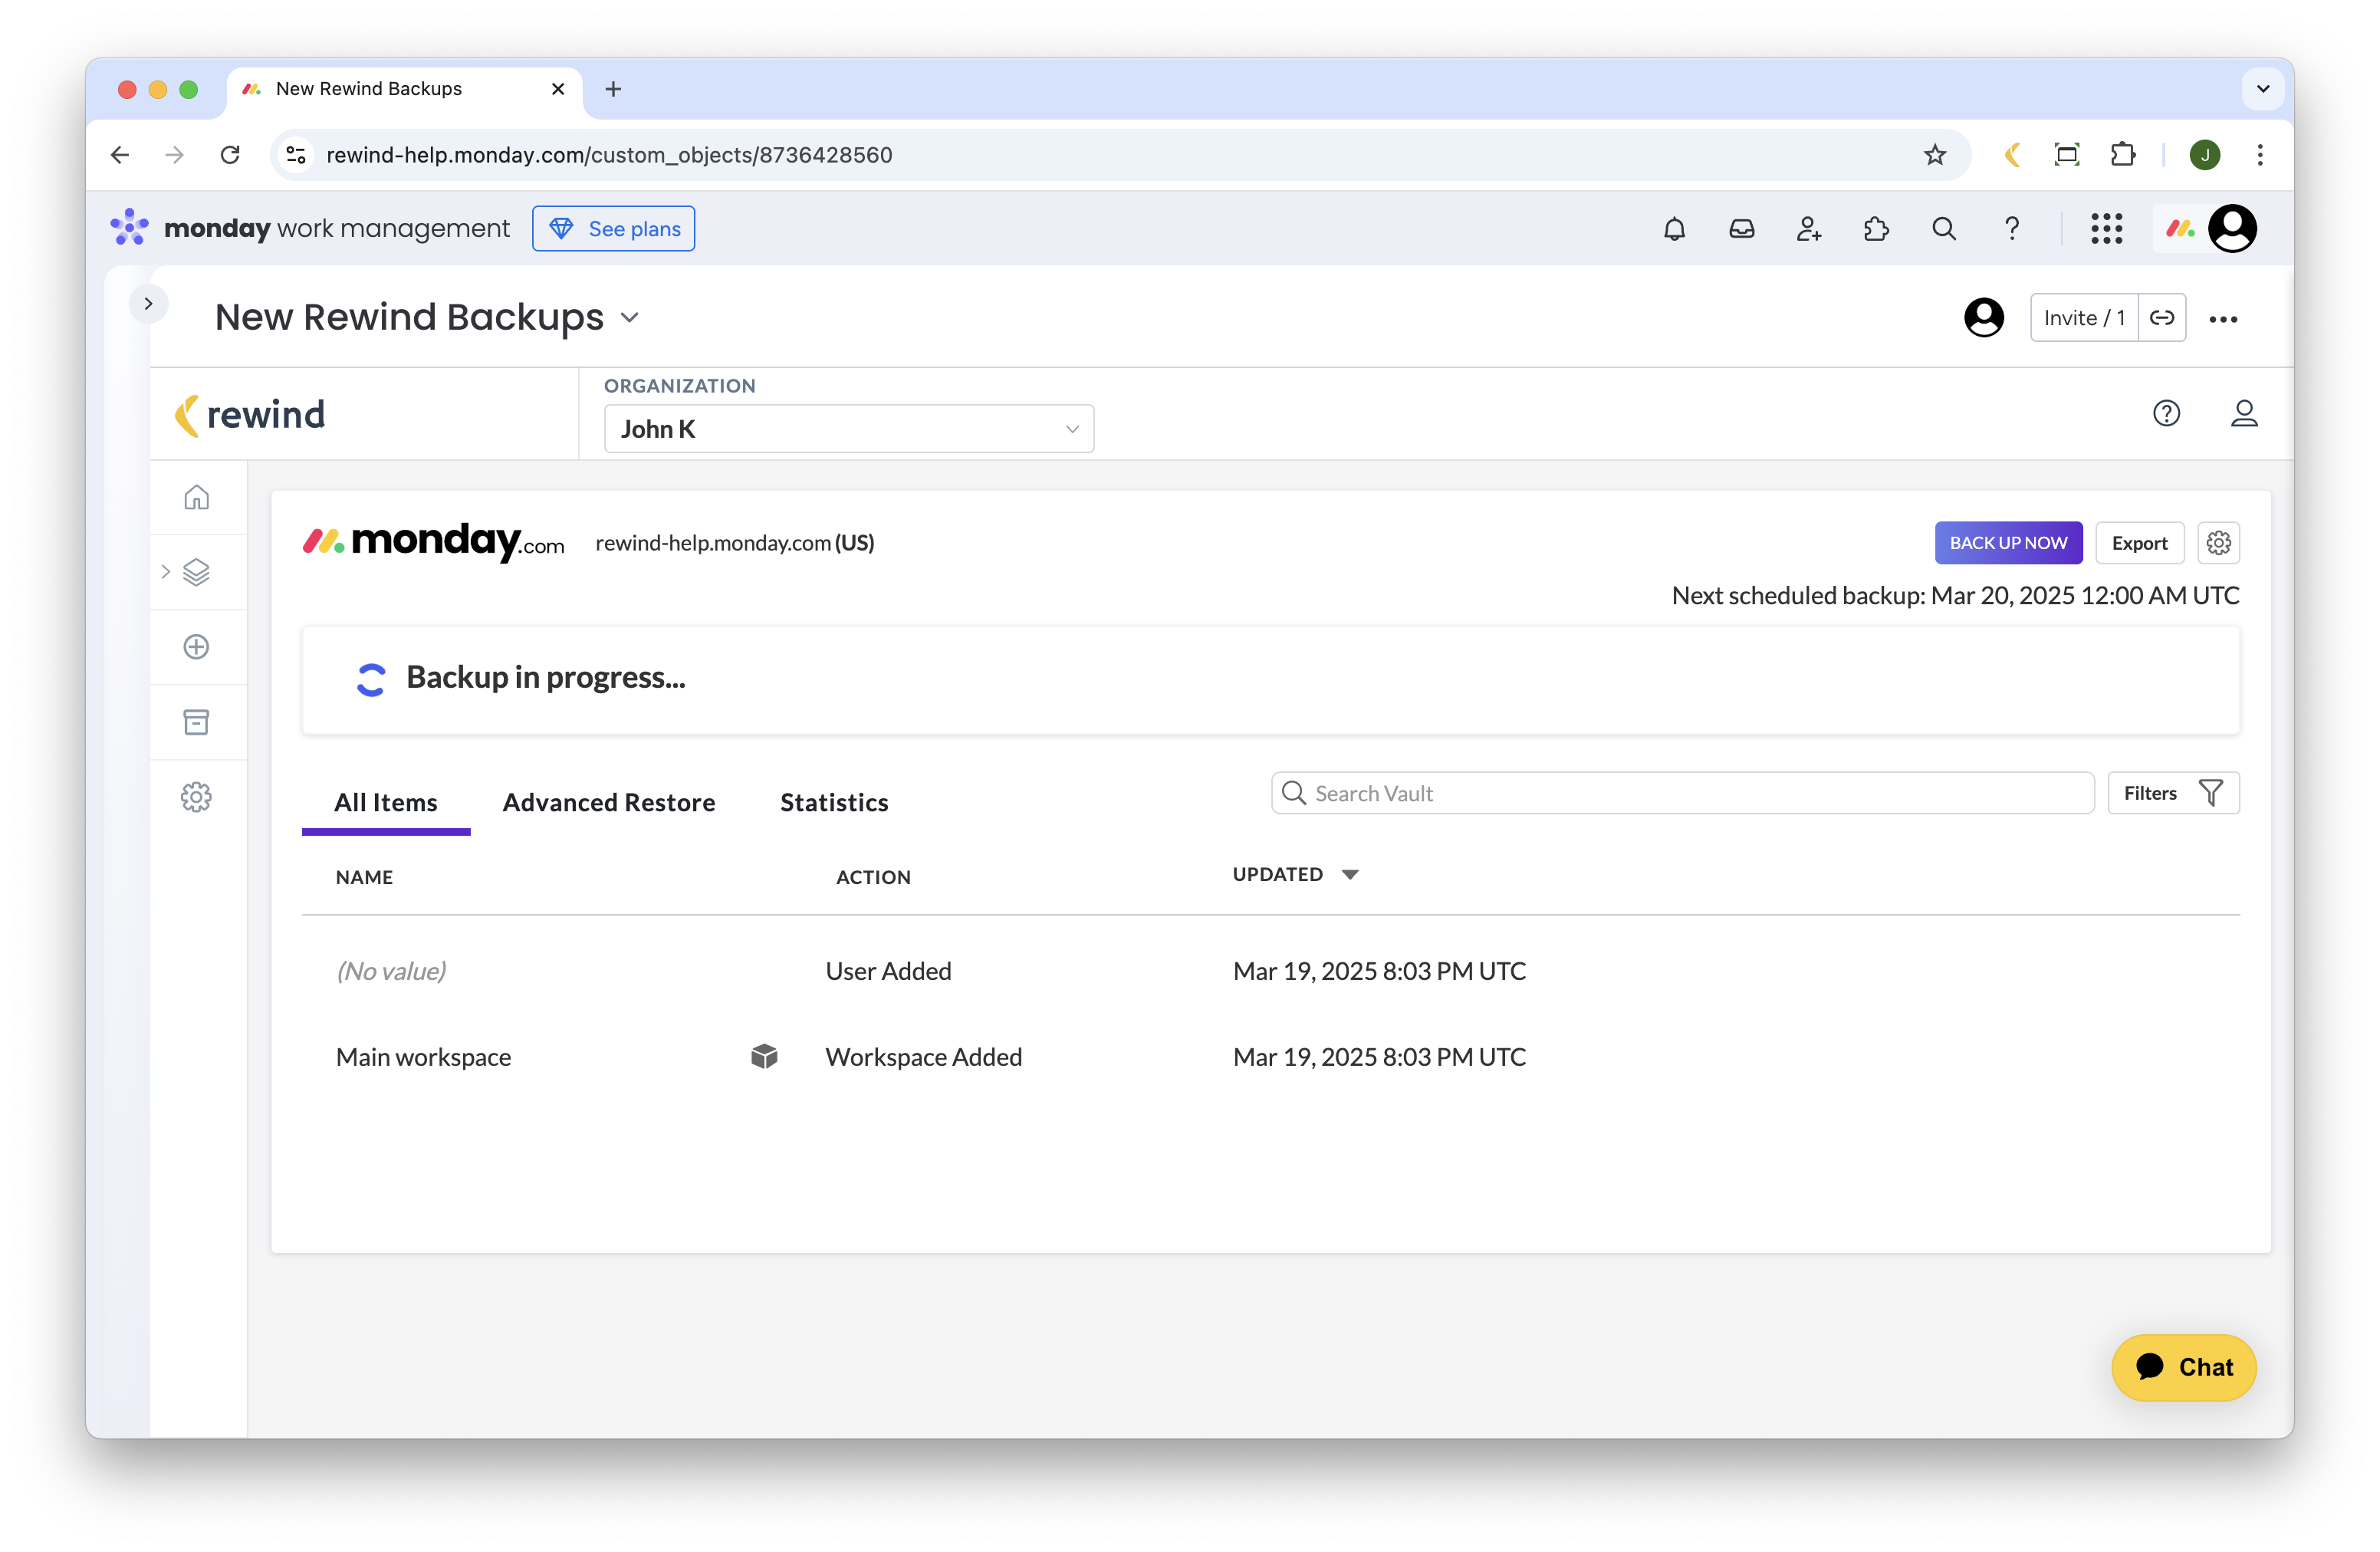Open the monday help question mark
The image size is (2380, 1552).
point(2011,229)
